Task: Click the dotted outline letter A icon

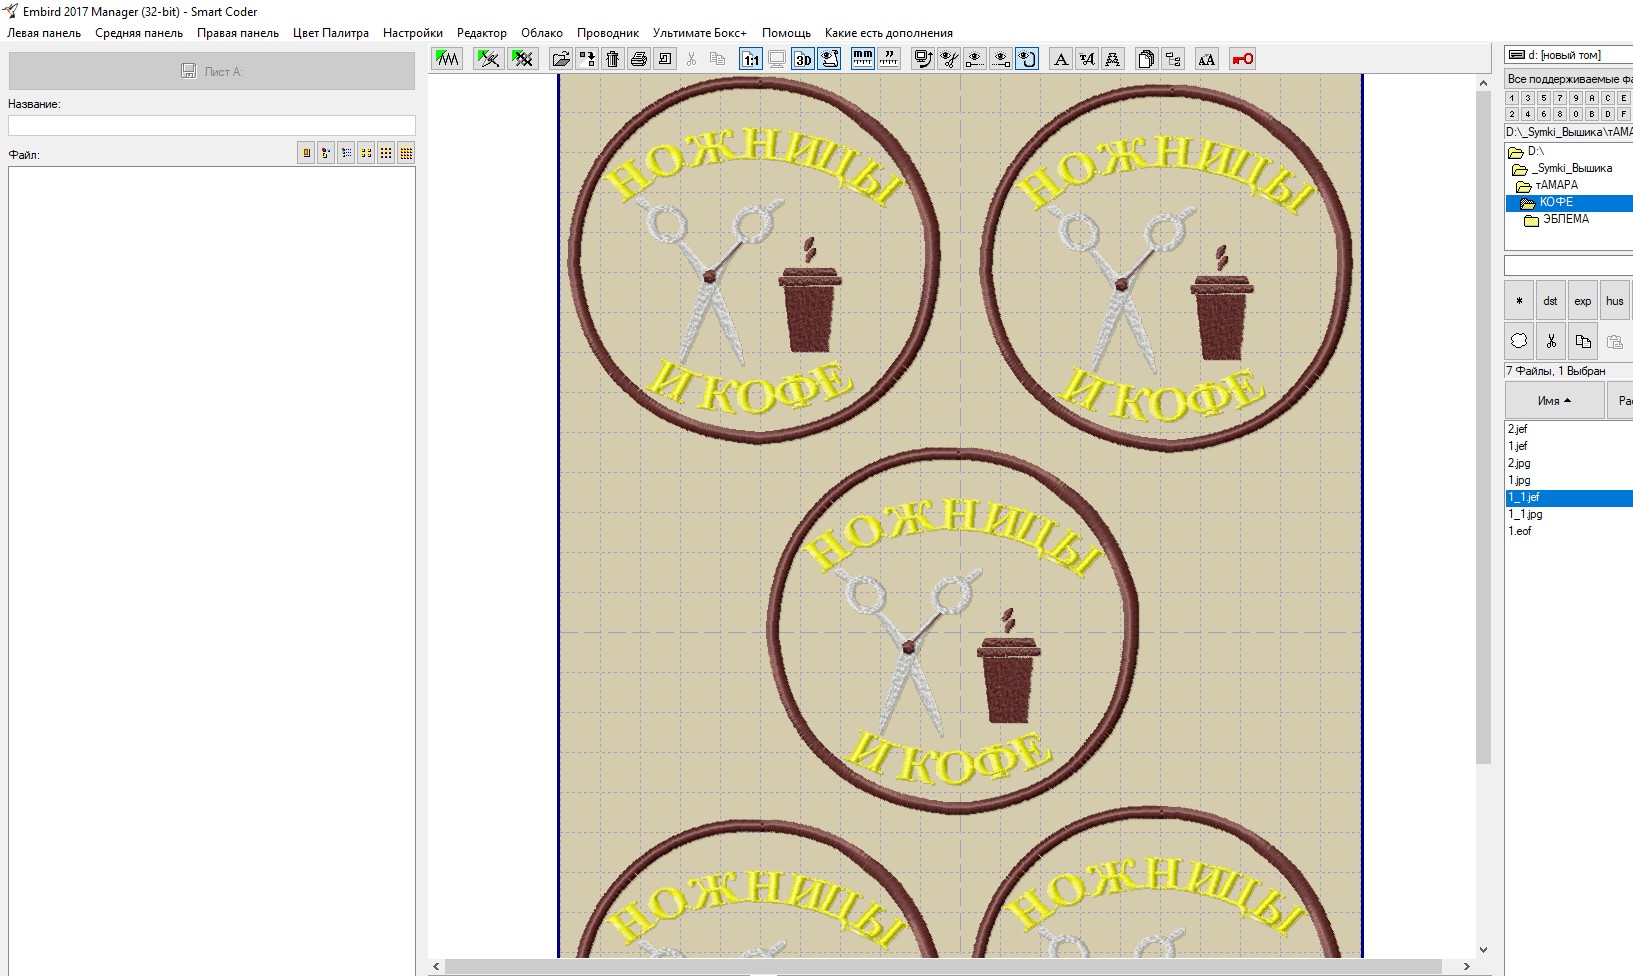Action: tap(1113, 59)
